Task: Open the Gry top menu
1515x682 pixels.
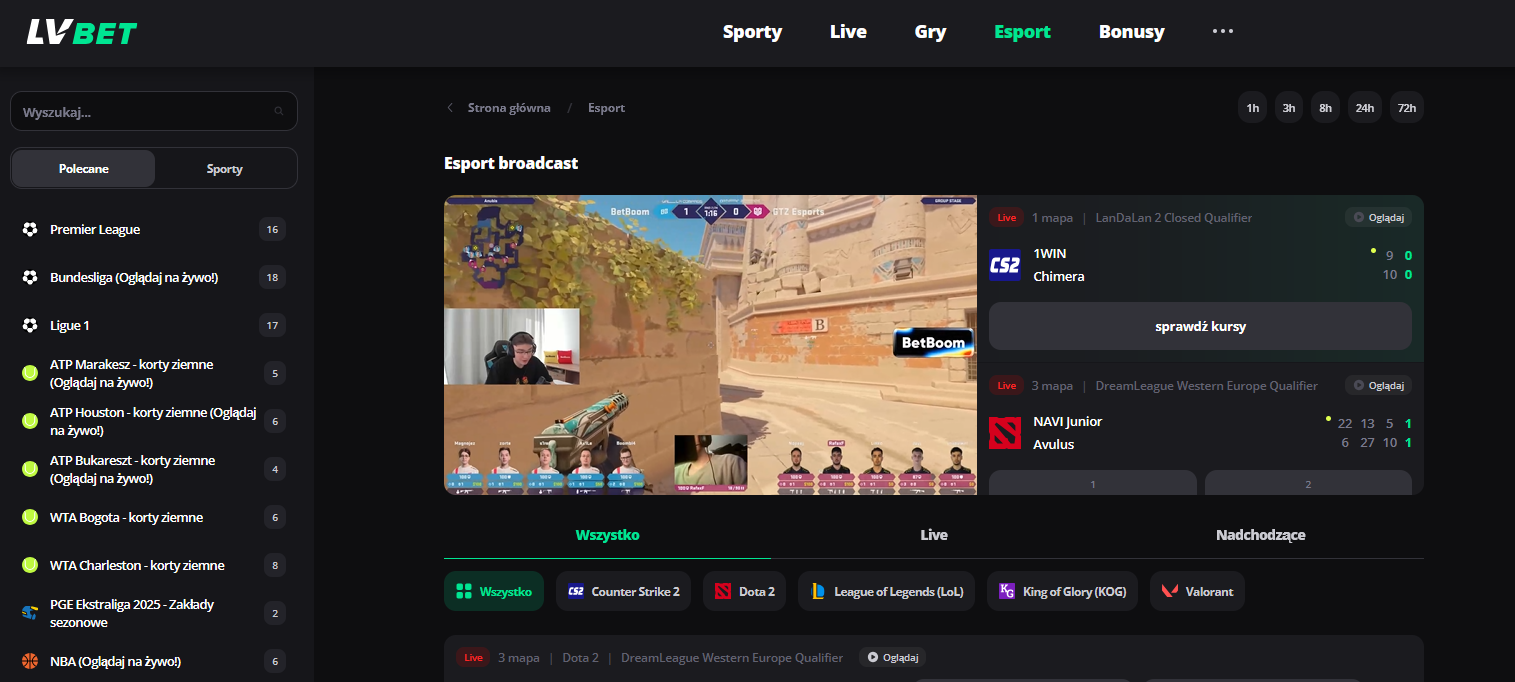Action: click(930, 32)
